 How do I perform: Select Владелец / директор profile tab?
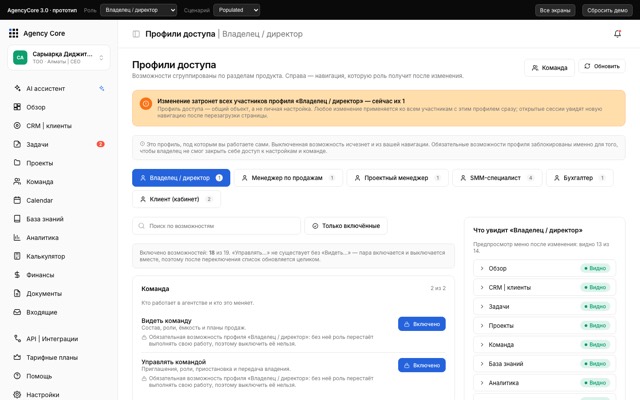pos(181,178)
